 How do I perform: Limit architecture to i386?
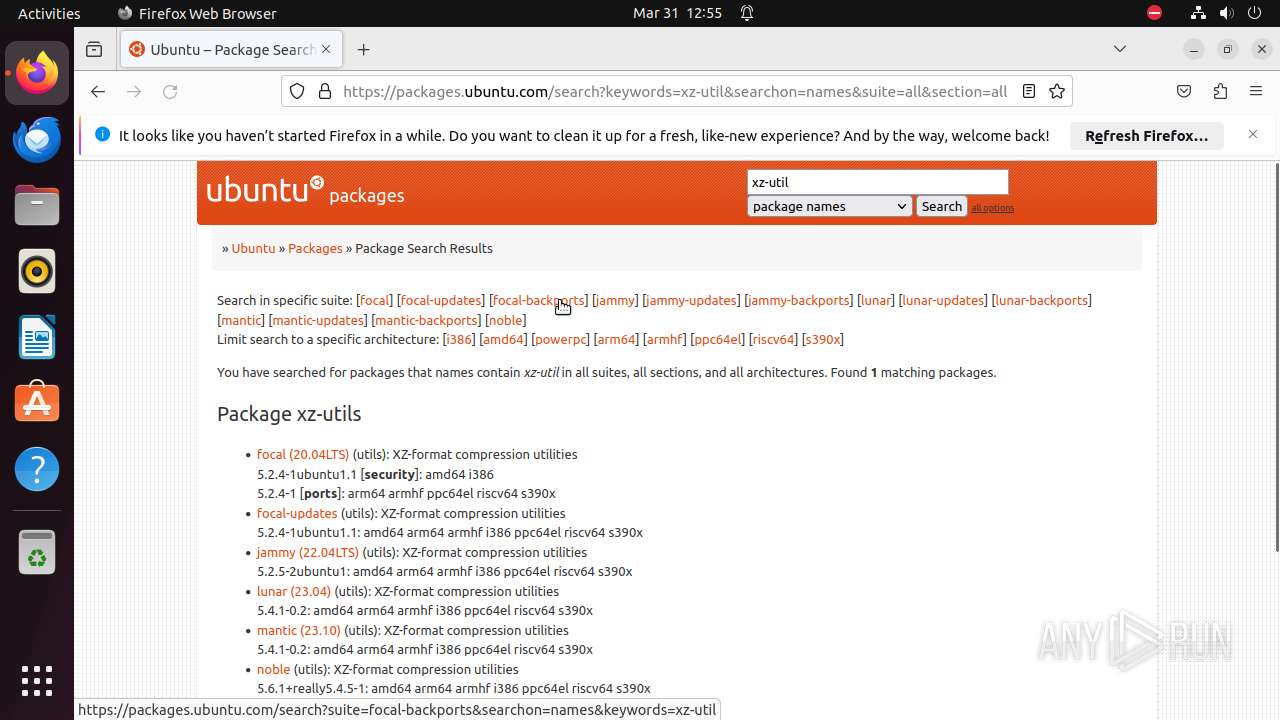(x=459, y=339)
